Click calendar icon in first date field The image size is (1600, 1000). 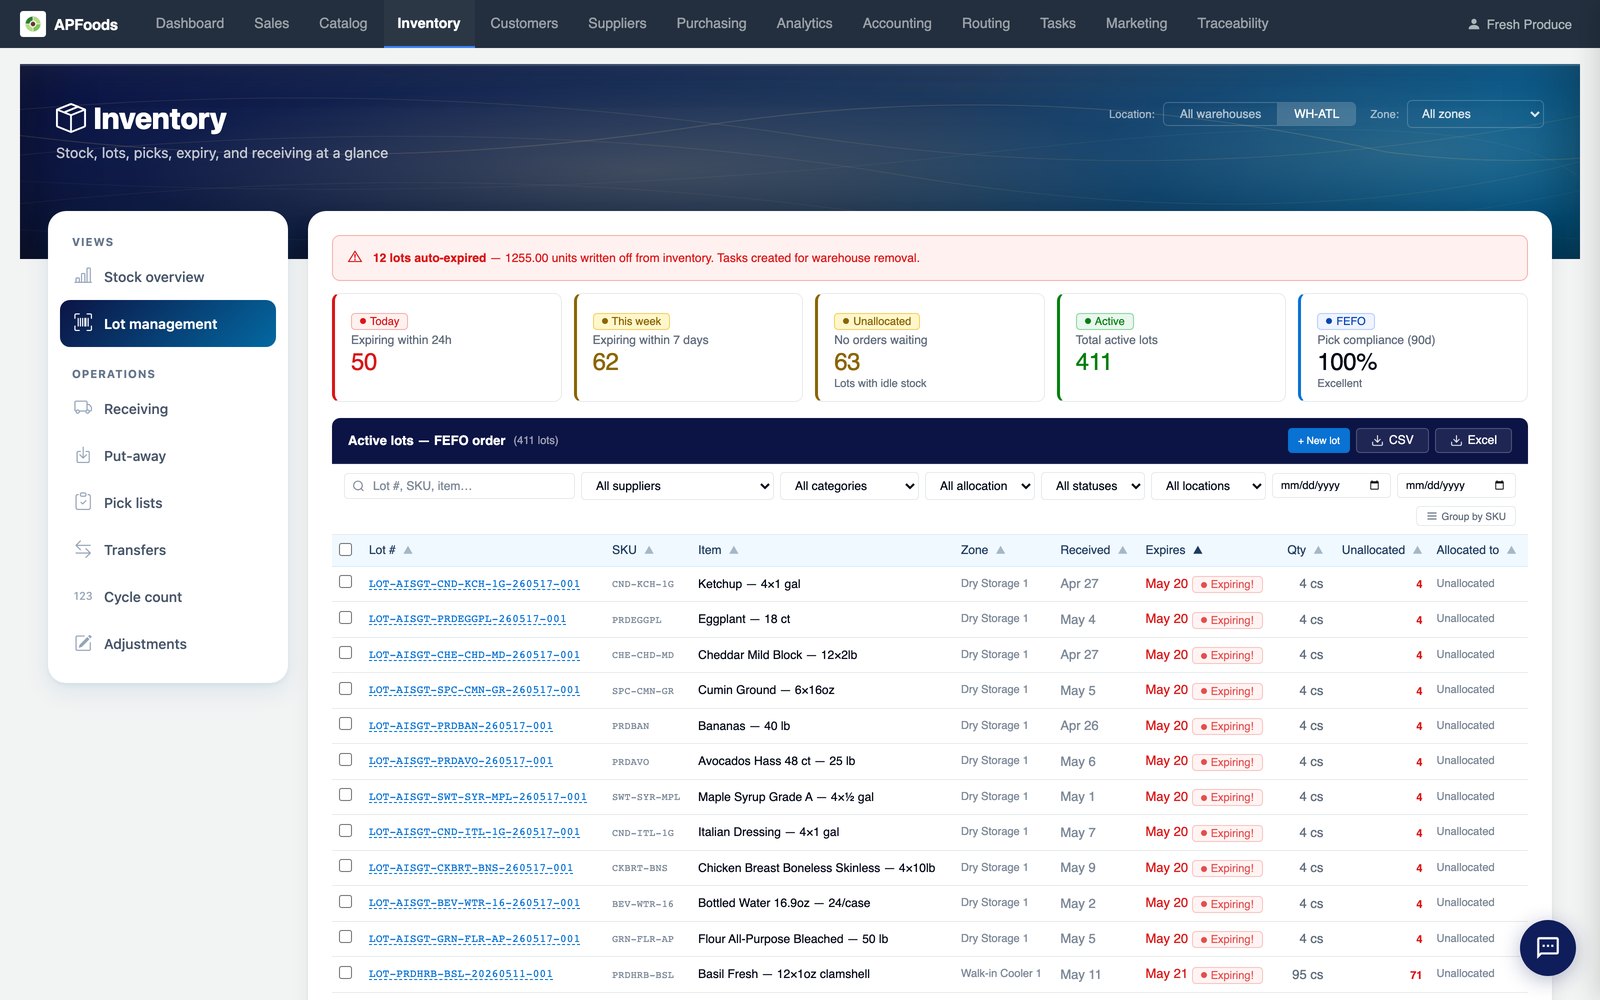[1375, 486]
